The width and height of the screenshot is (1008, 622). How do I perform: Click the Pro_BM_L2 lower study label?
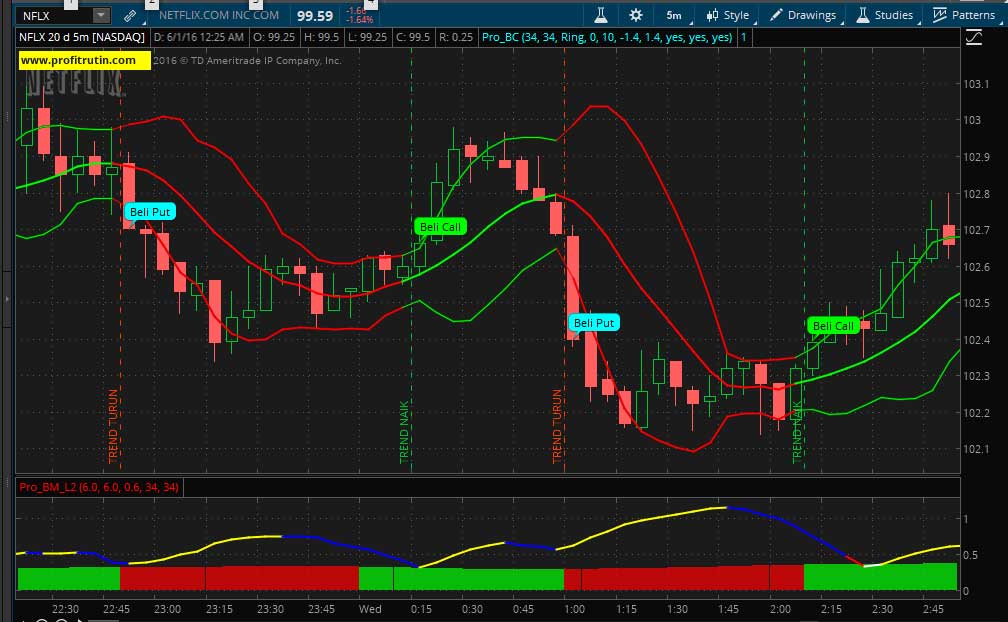[x=99, y=487]
